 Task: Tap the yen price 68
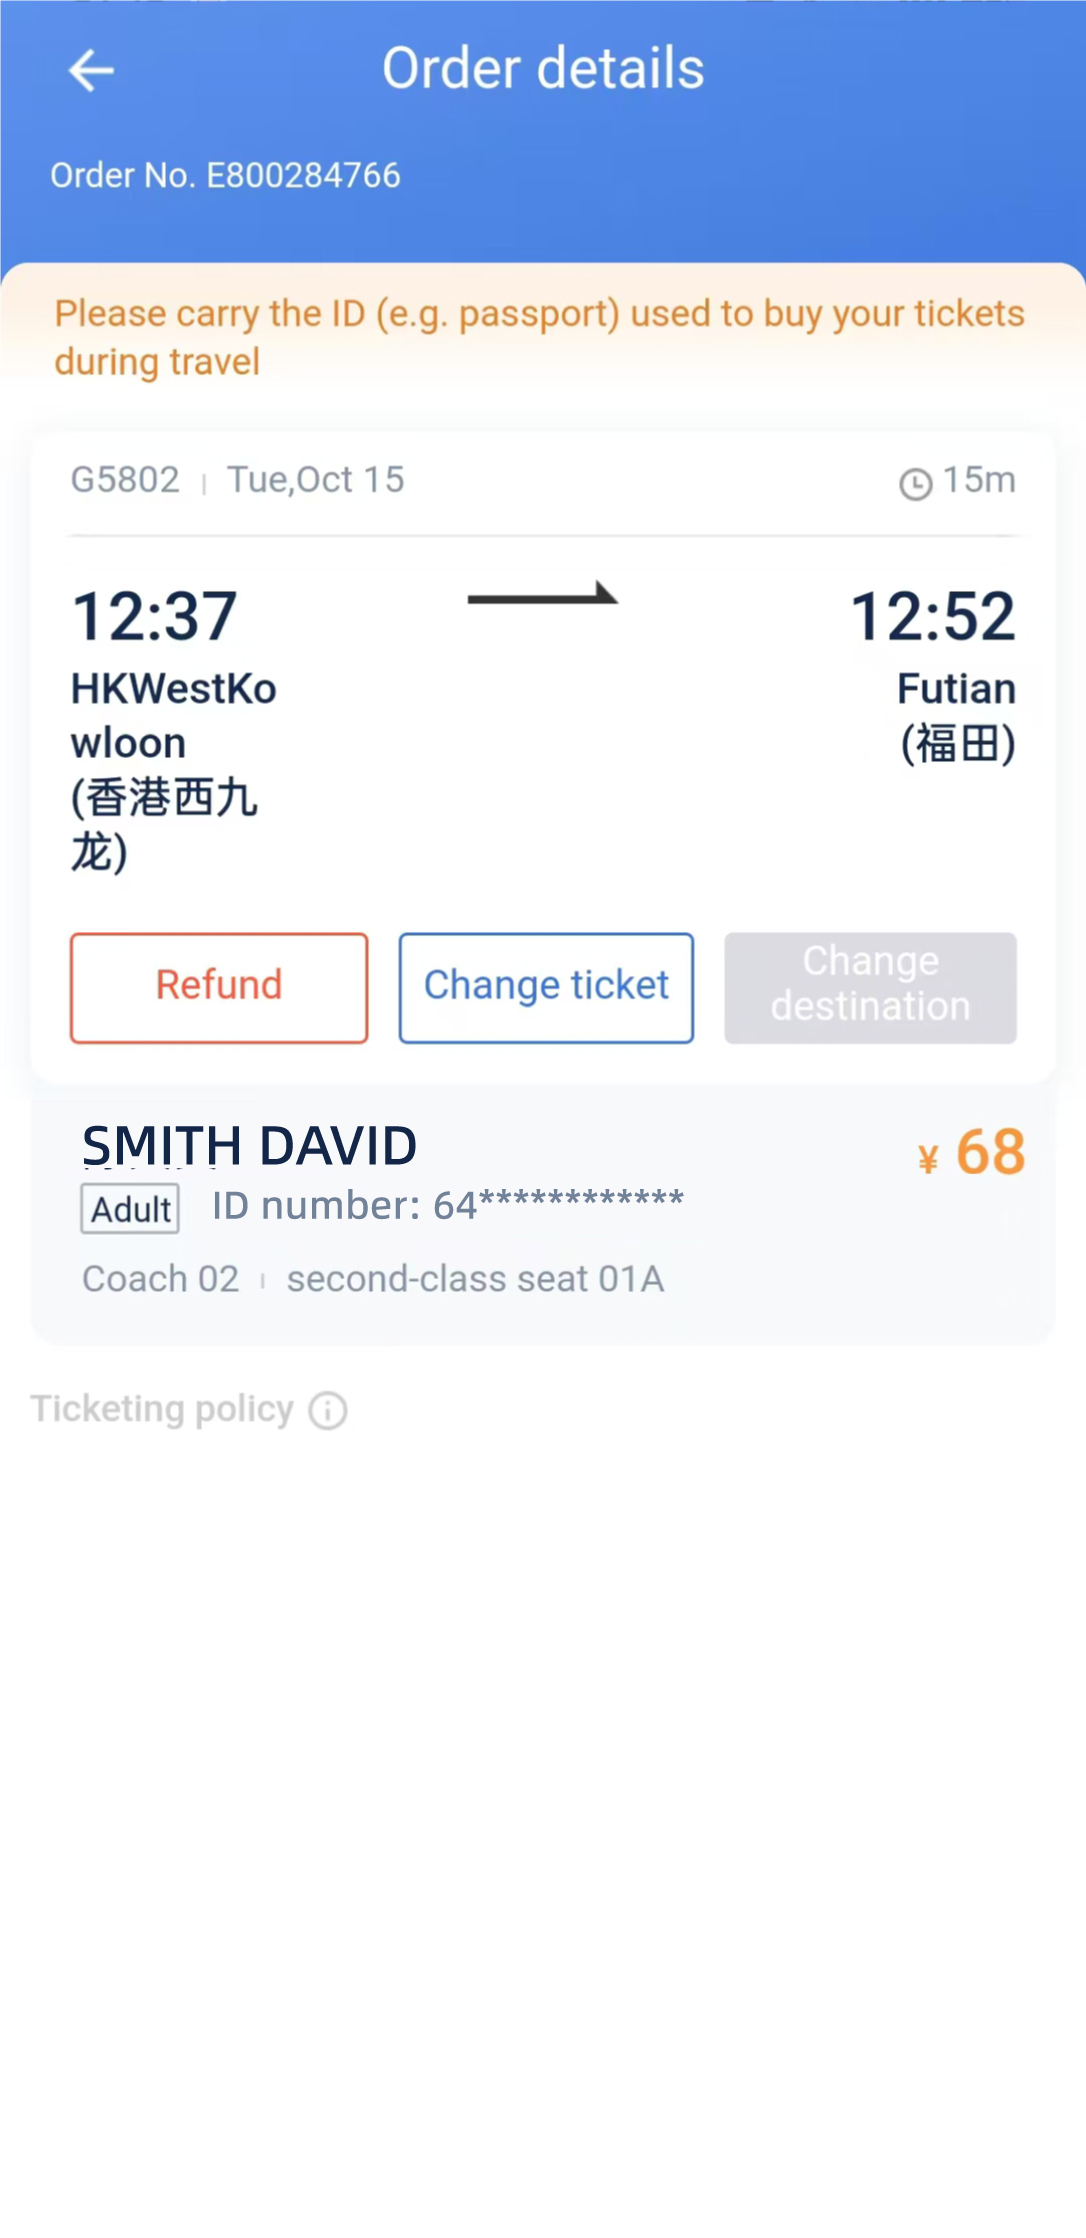[972, 1153]
